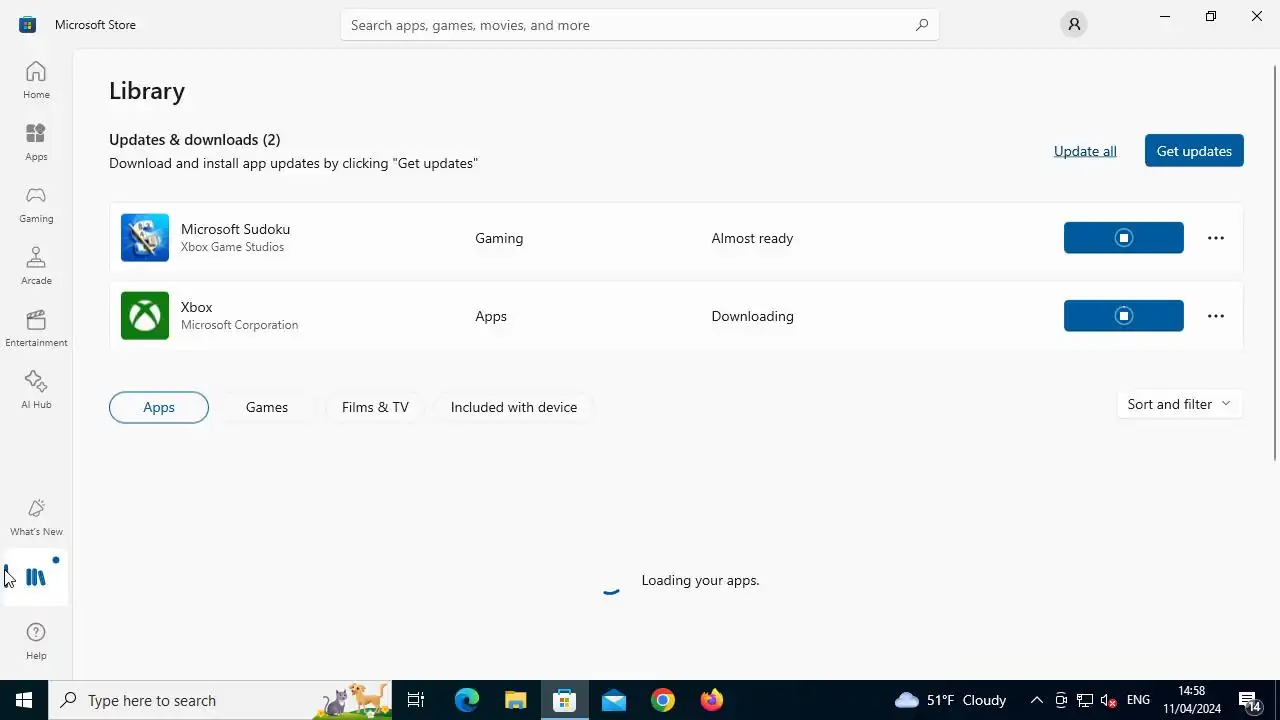Select the Included with device tab
The height and width of the screenshot is (720, 1280).
[x=514, y=407]
